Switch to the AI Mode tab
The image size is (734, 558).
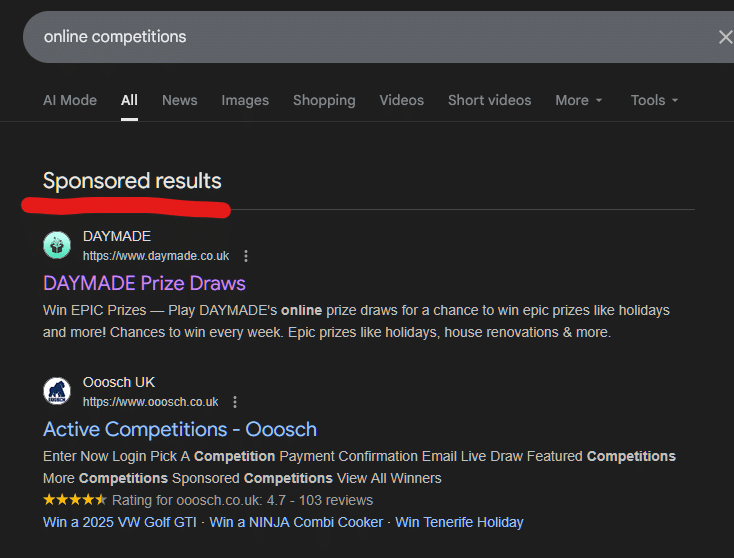[70, 100]
